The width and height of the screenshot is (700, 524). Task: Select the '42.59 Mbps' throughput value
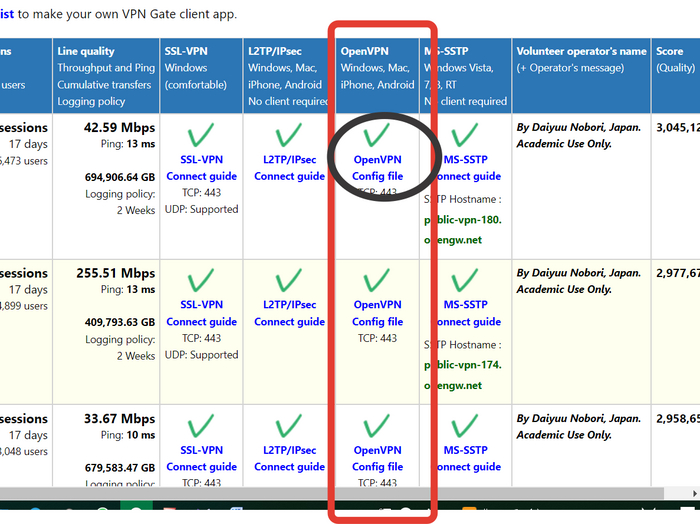coord(120,128)
